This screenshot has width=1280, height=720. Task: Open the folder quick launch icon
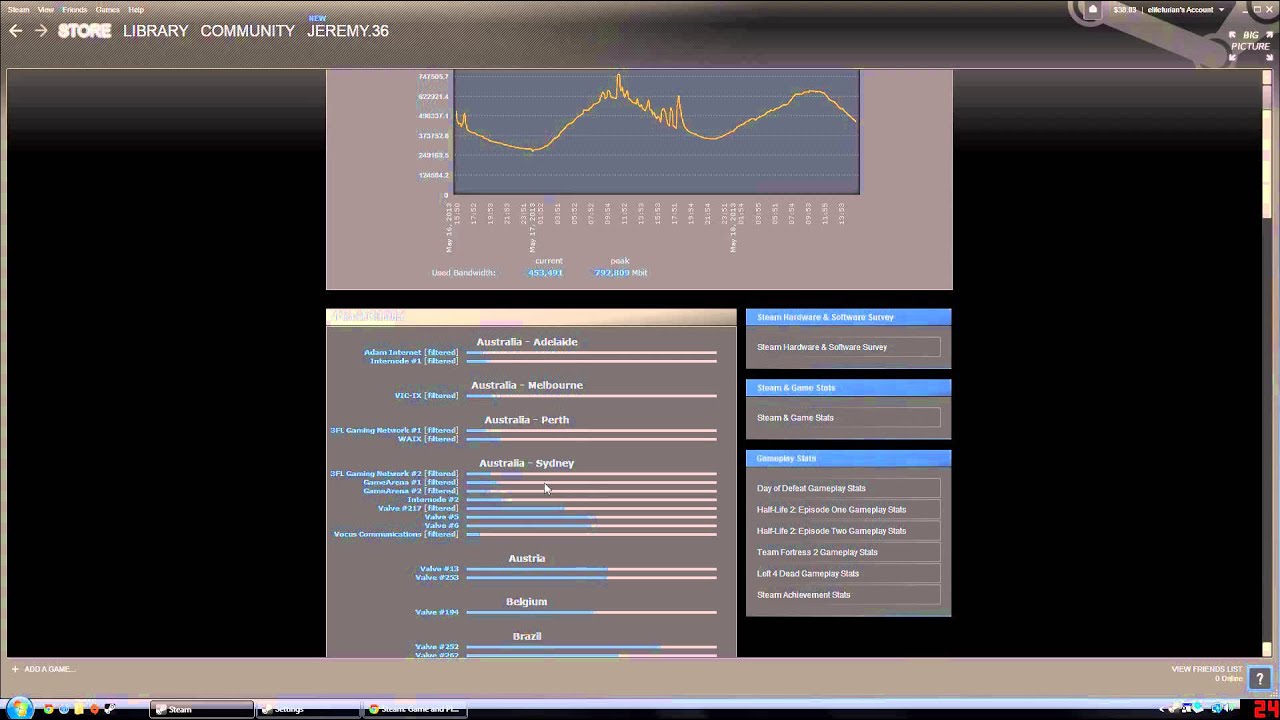[79, 709]
